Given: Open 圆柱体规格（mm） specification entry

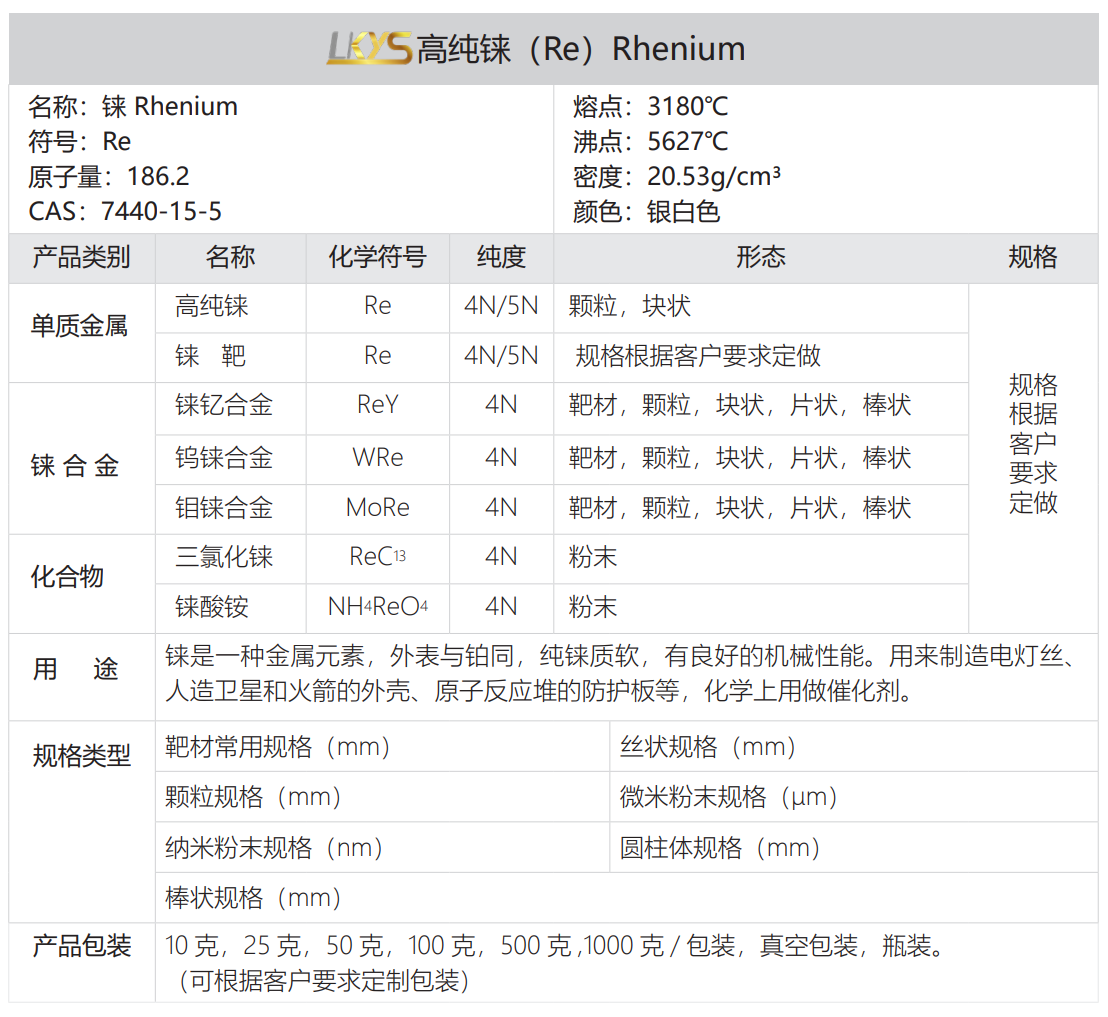Looking at the screenshot, I should (720, 849).
